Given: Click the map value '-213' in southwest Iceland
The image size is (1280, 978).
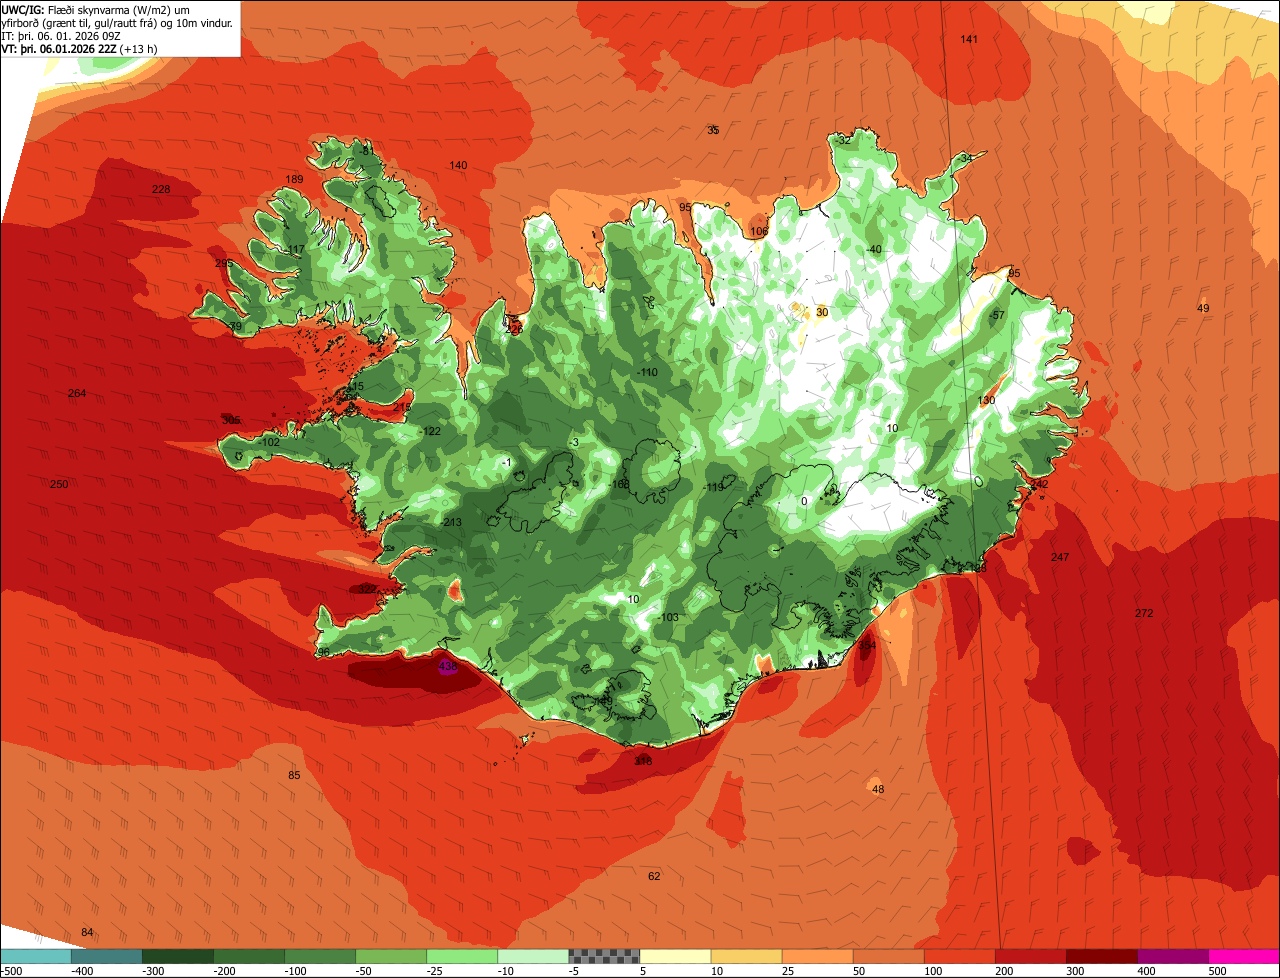Looking at the screenshot, I should click(451, 522).
